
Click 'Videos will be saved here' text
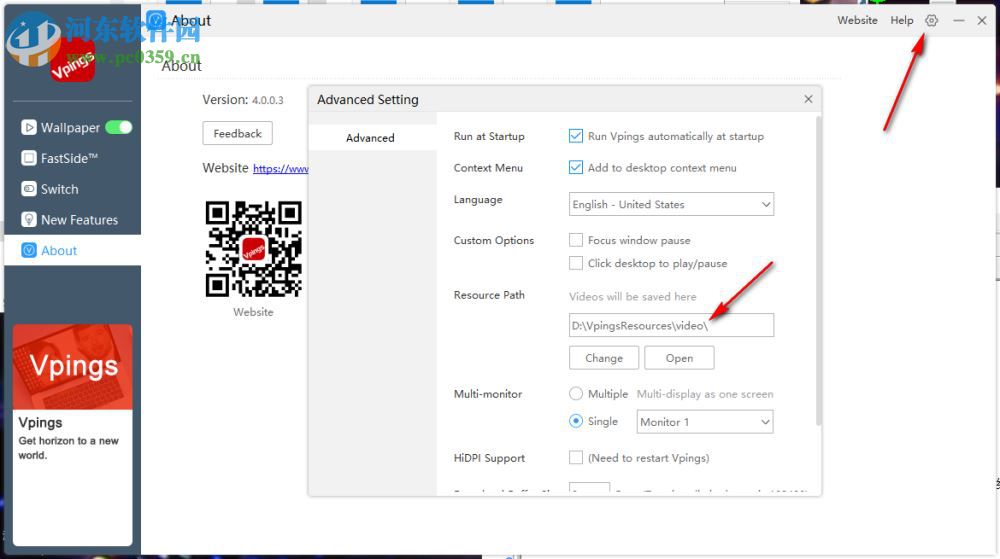[632, 296]
